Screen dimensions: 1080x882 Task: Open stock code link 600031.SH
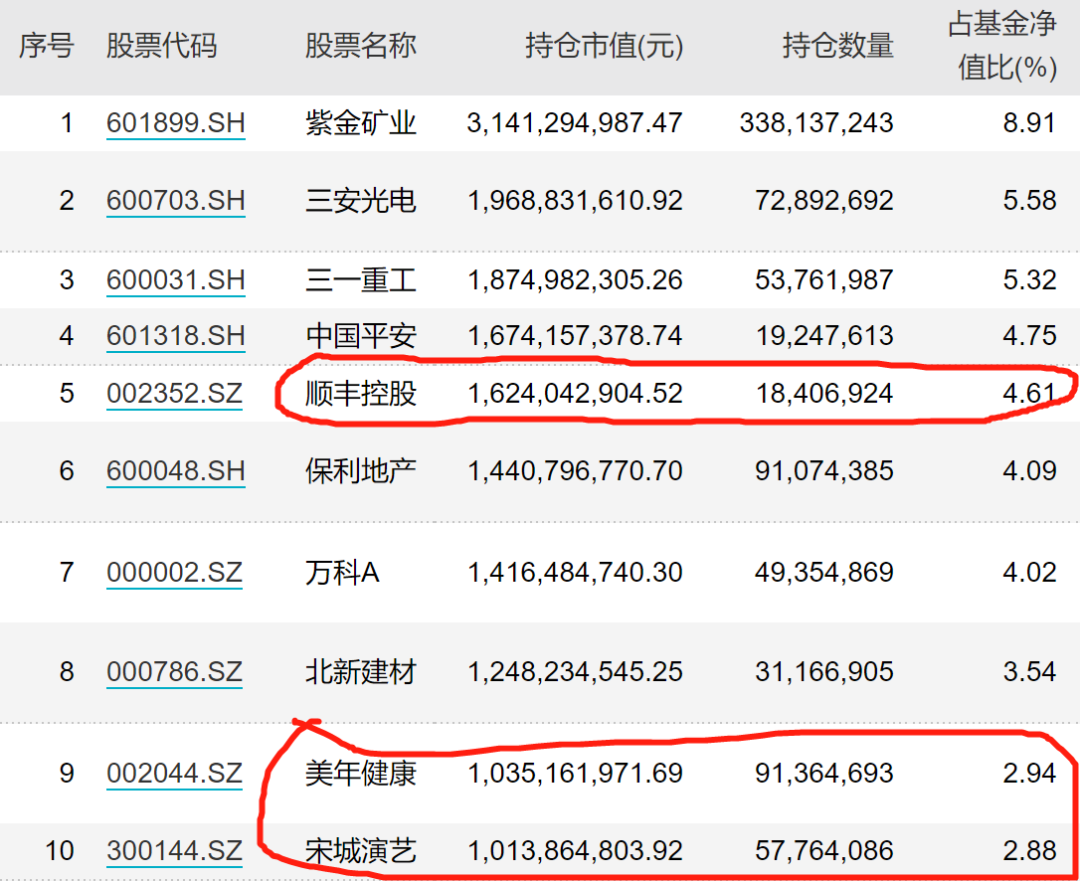[176, 280]
